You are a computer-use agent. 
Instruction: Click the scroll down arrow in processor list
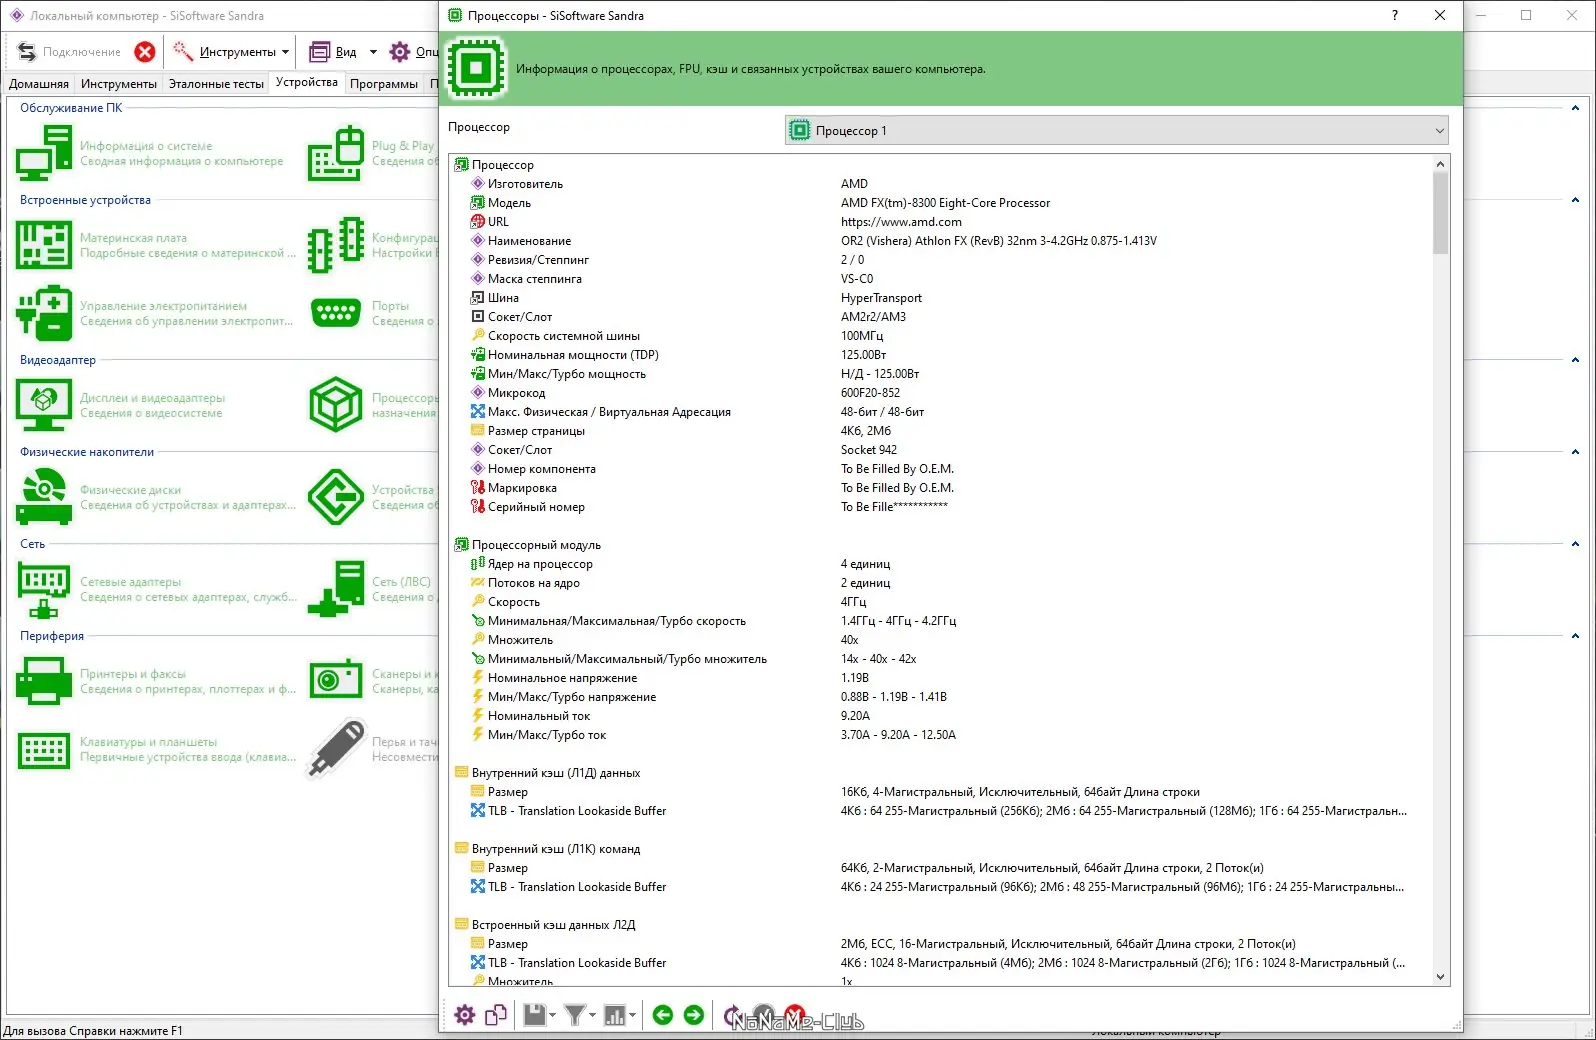[1441, 977]
